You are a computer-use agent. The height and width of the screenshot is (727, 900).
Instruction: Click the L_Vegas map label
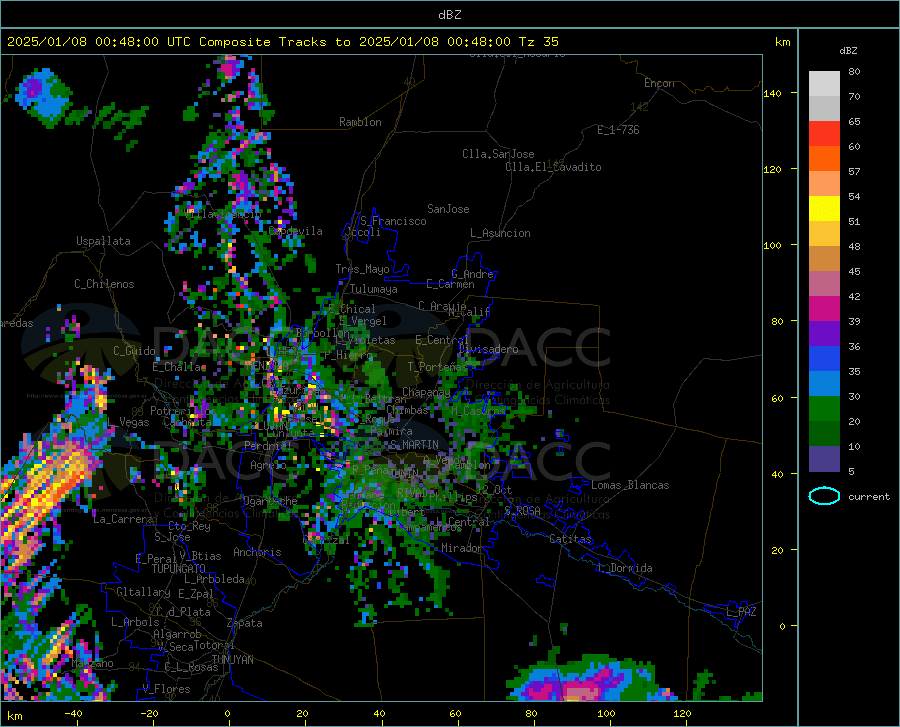click(x=128, y=422)
